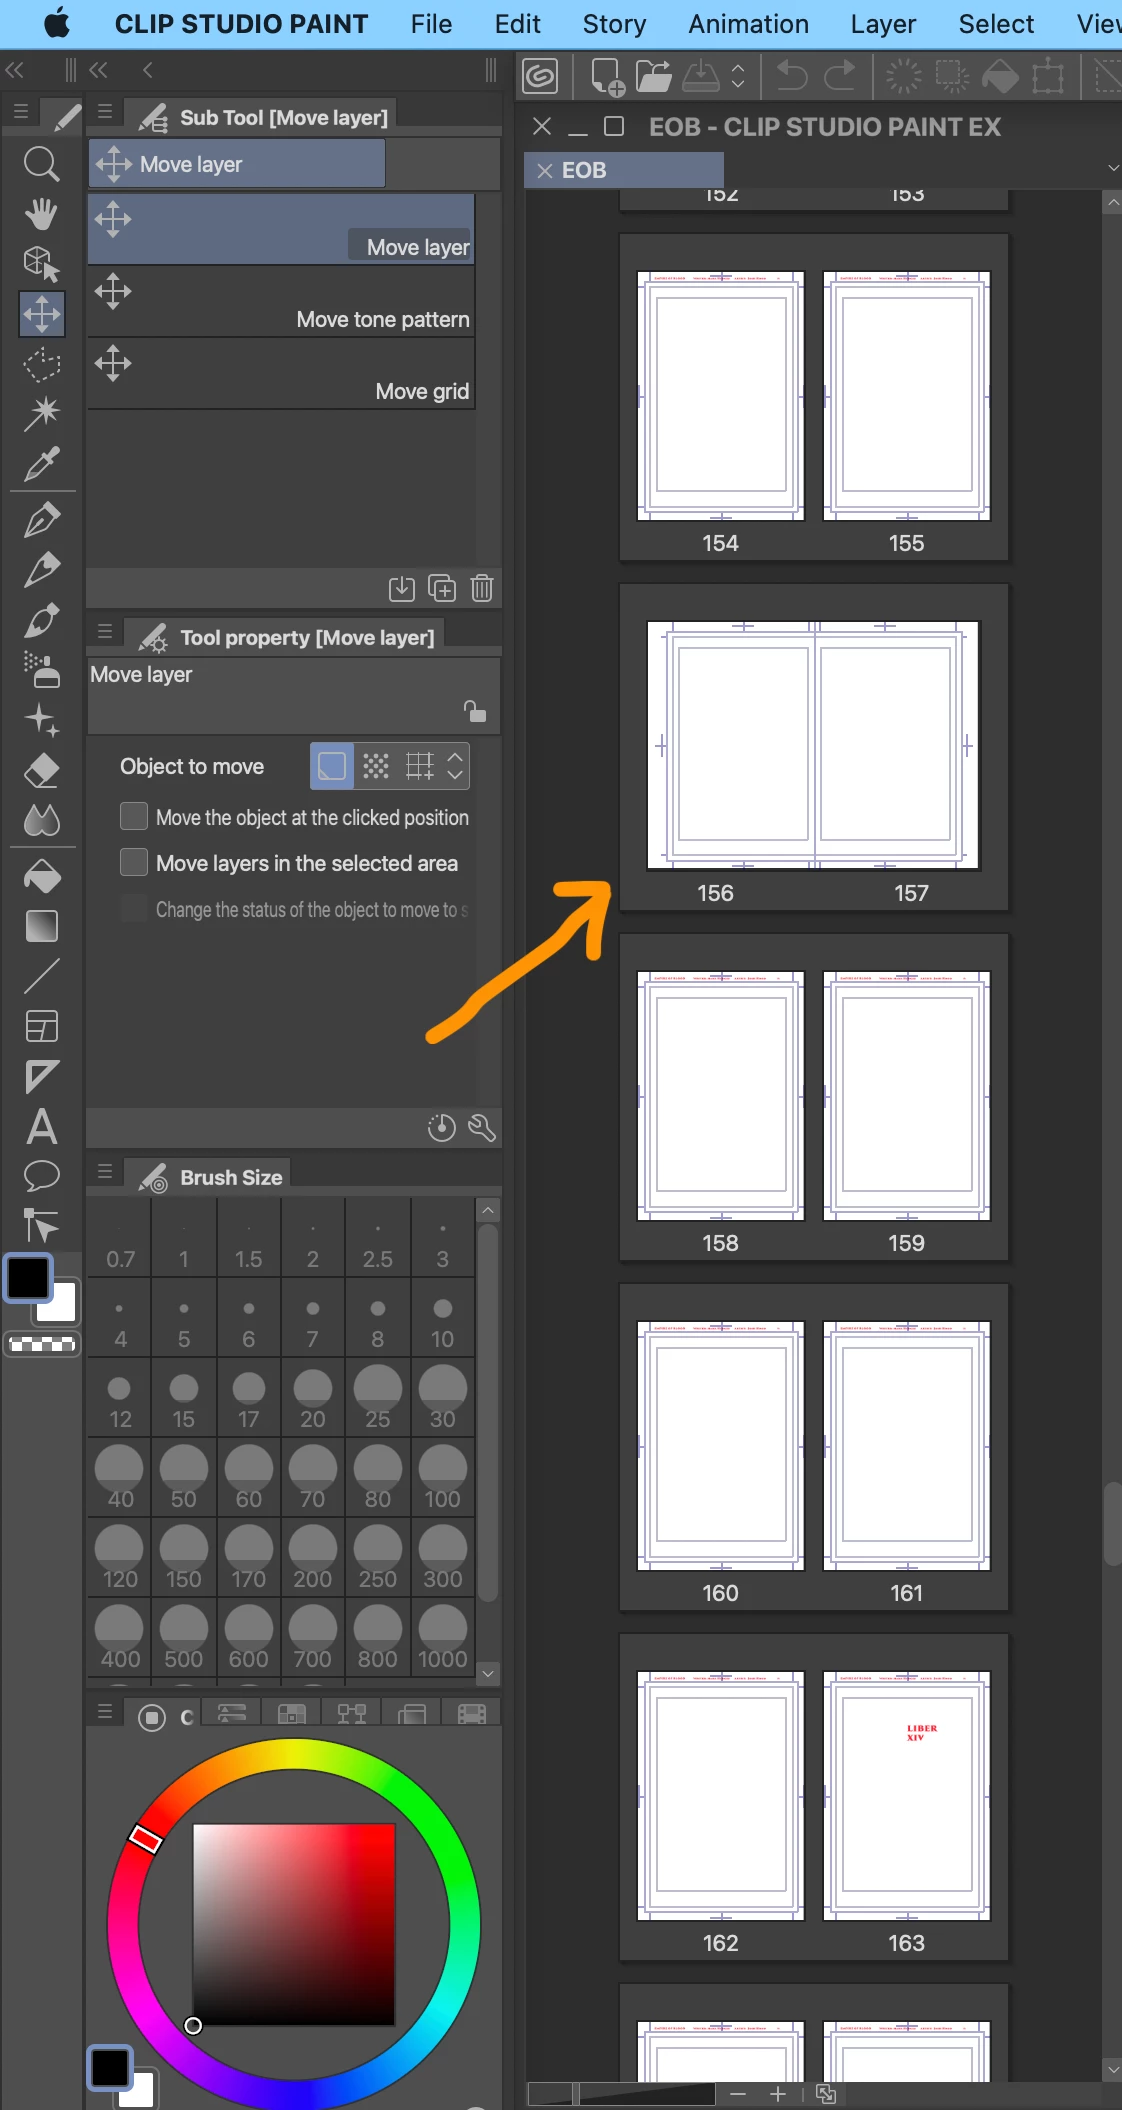Screen dimensions: 1122x2110
Task: Choose Tone pattern as object to move
Action: coord(376,766)
